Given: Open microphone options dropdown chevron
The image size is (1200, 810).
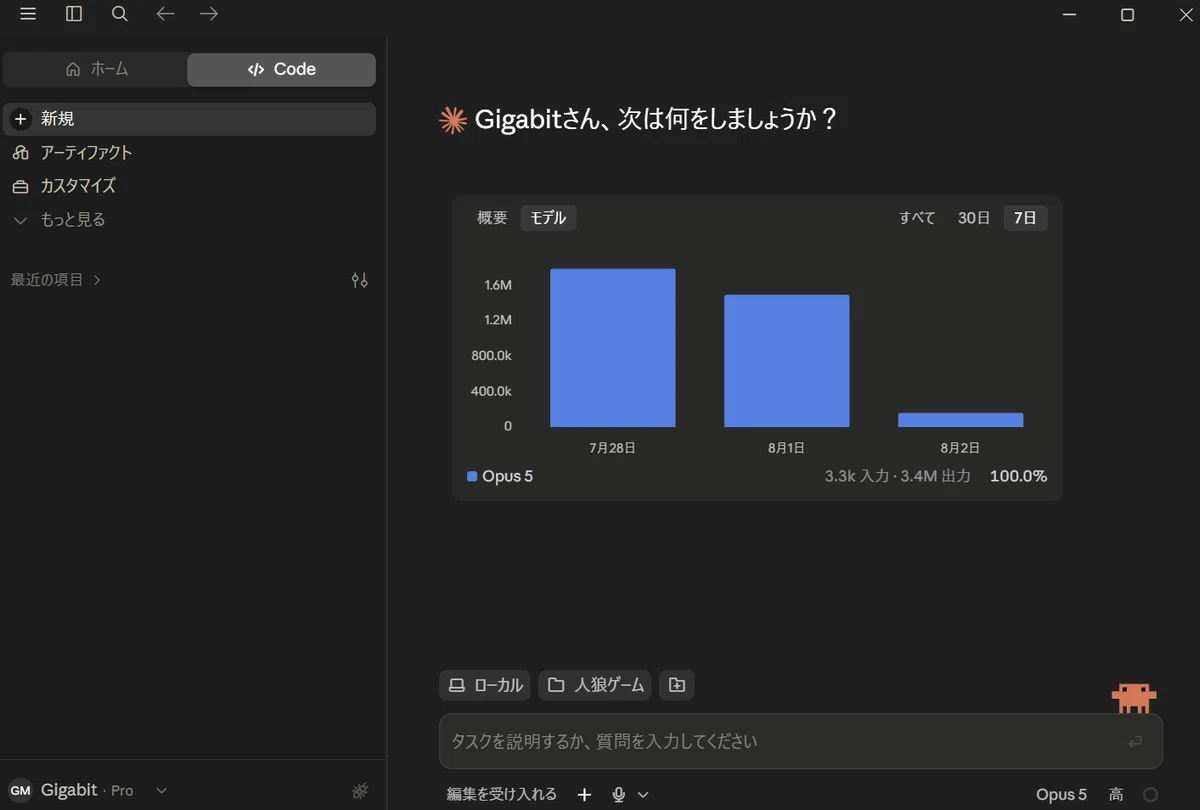Looking at the screenshot, I should pyautogui.click(x=643, y=794).
